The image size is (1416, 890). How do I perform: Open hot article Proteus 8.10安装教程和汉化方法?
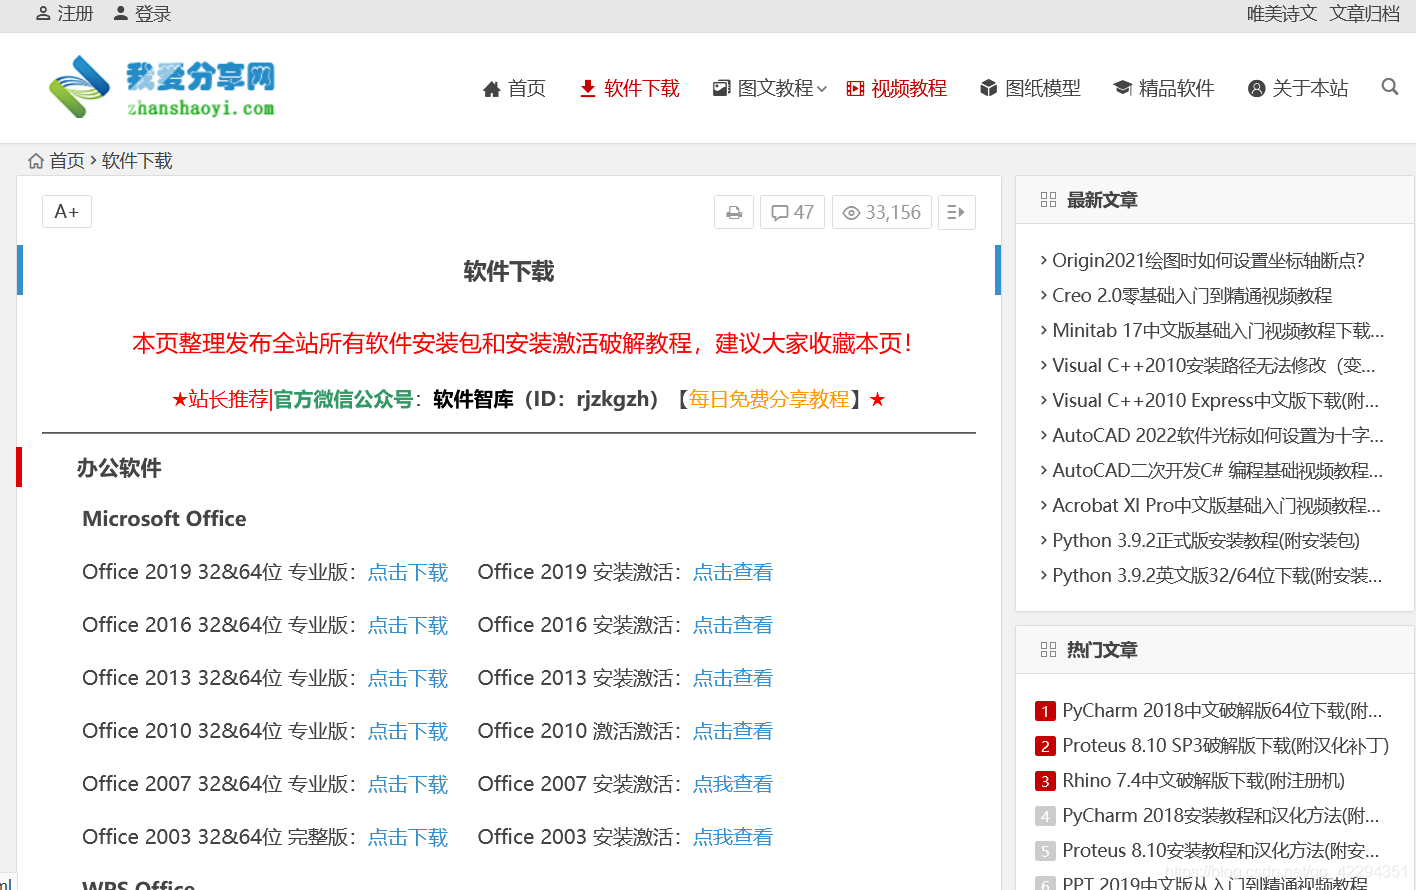pyautogui.click(x=1221, y=850)
